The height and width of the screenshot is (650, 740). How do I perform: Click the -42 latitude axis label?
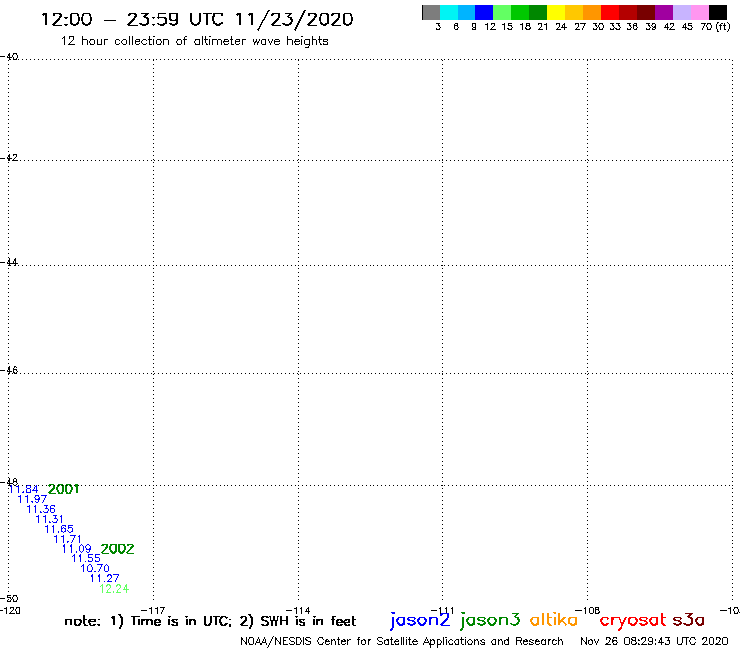pos(9,157)
